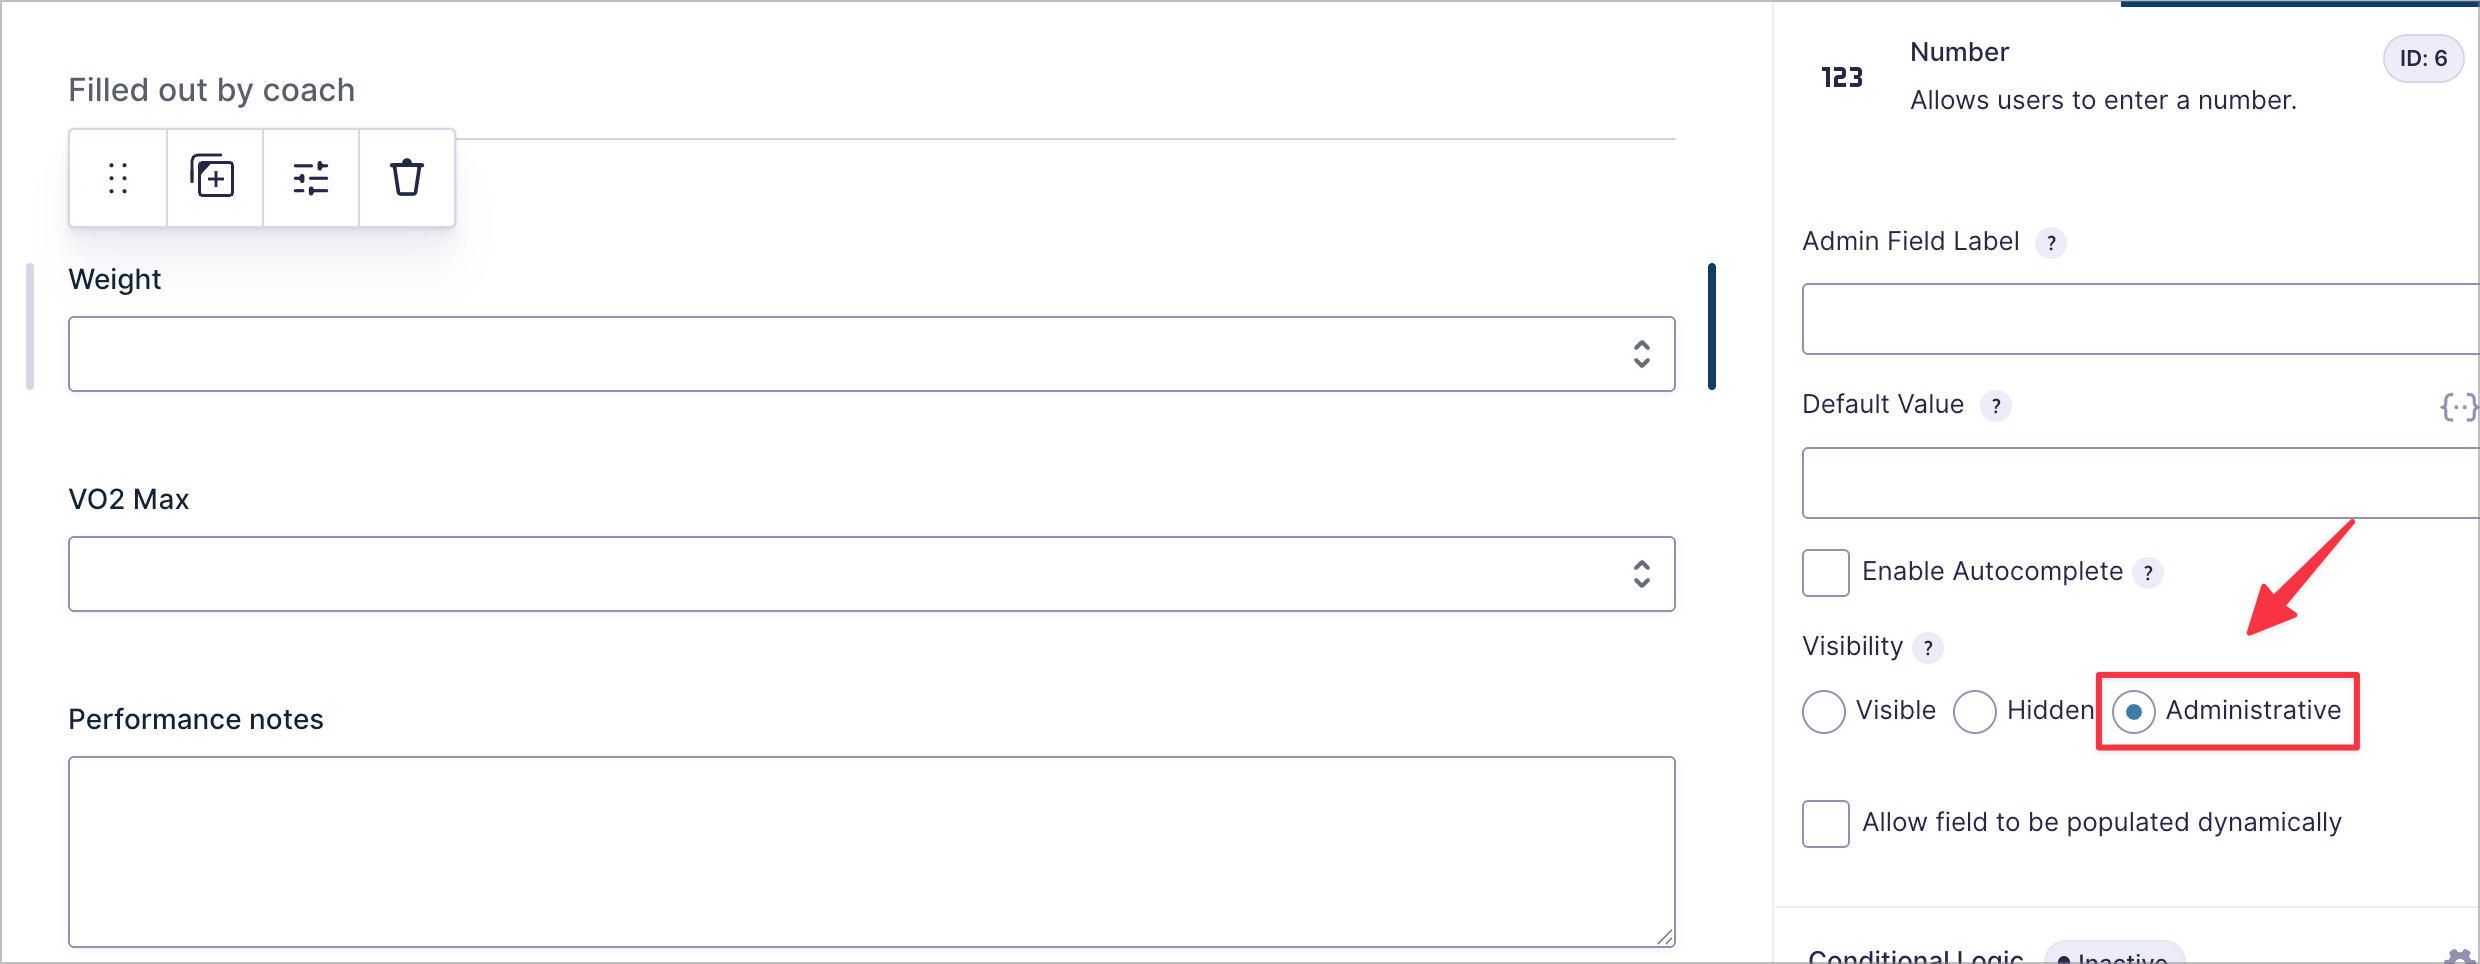Click the drag handle on the field toolbar
The height and width of the screenshot is (964, 2480).
pyautogui.click(x=117, y=178)
